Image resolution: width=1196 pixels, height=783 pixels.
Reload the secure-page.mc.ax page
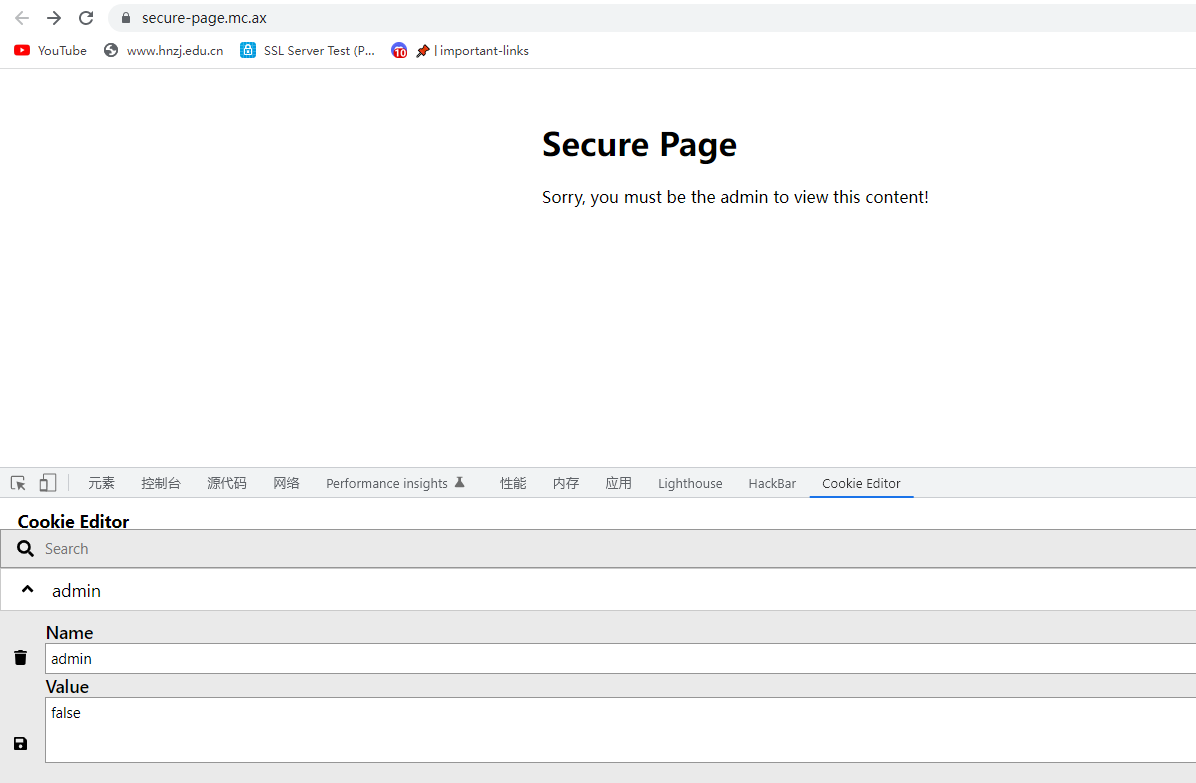pos(86,18)
